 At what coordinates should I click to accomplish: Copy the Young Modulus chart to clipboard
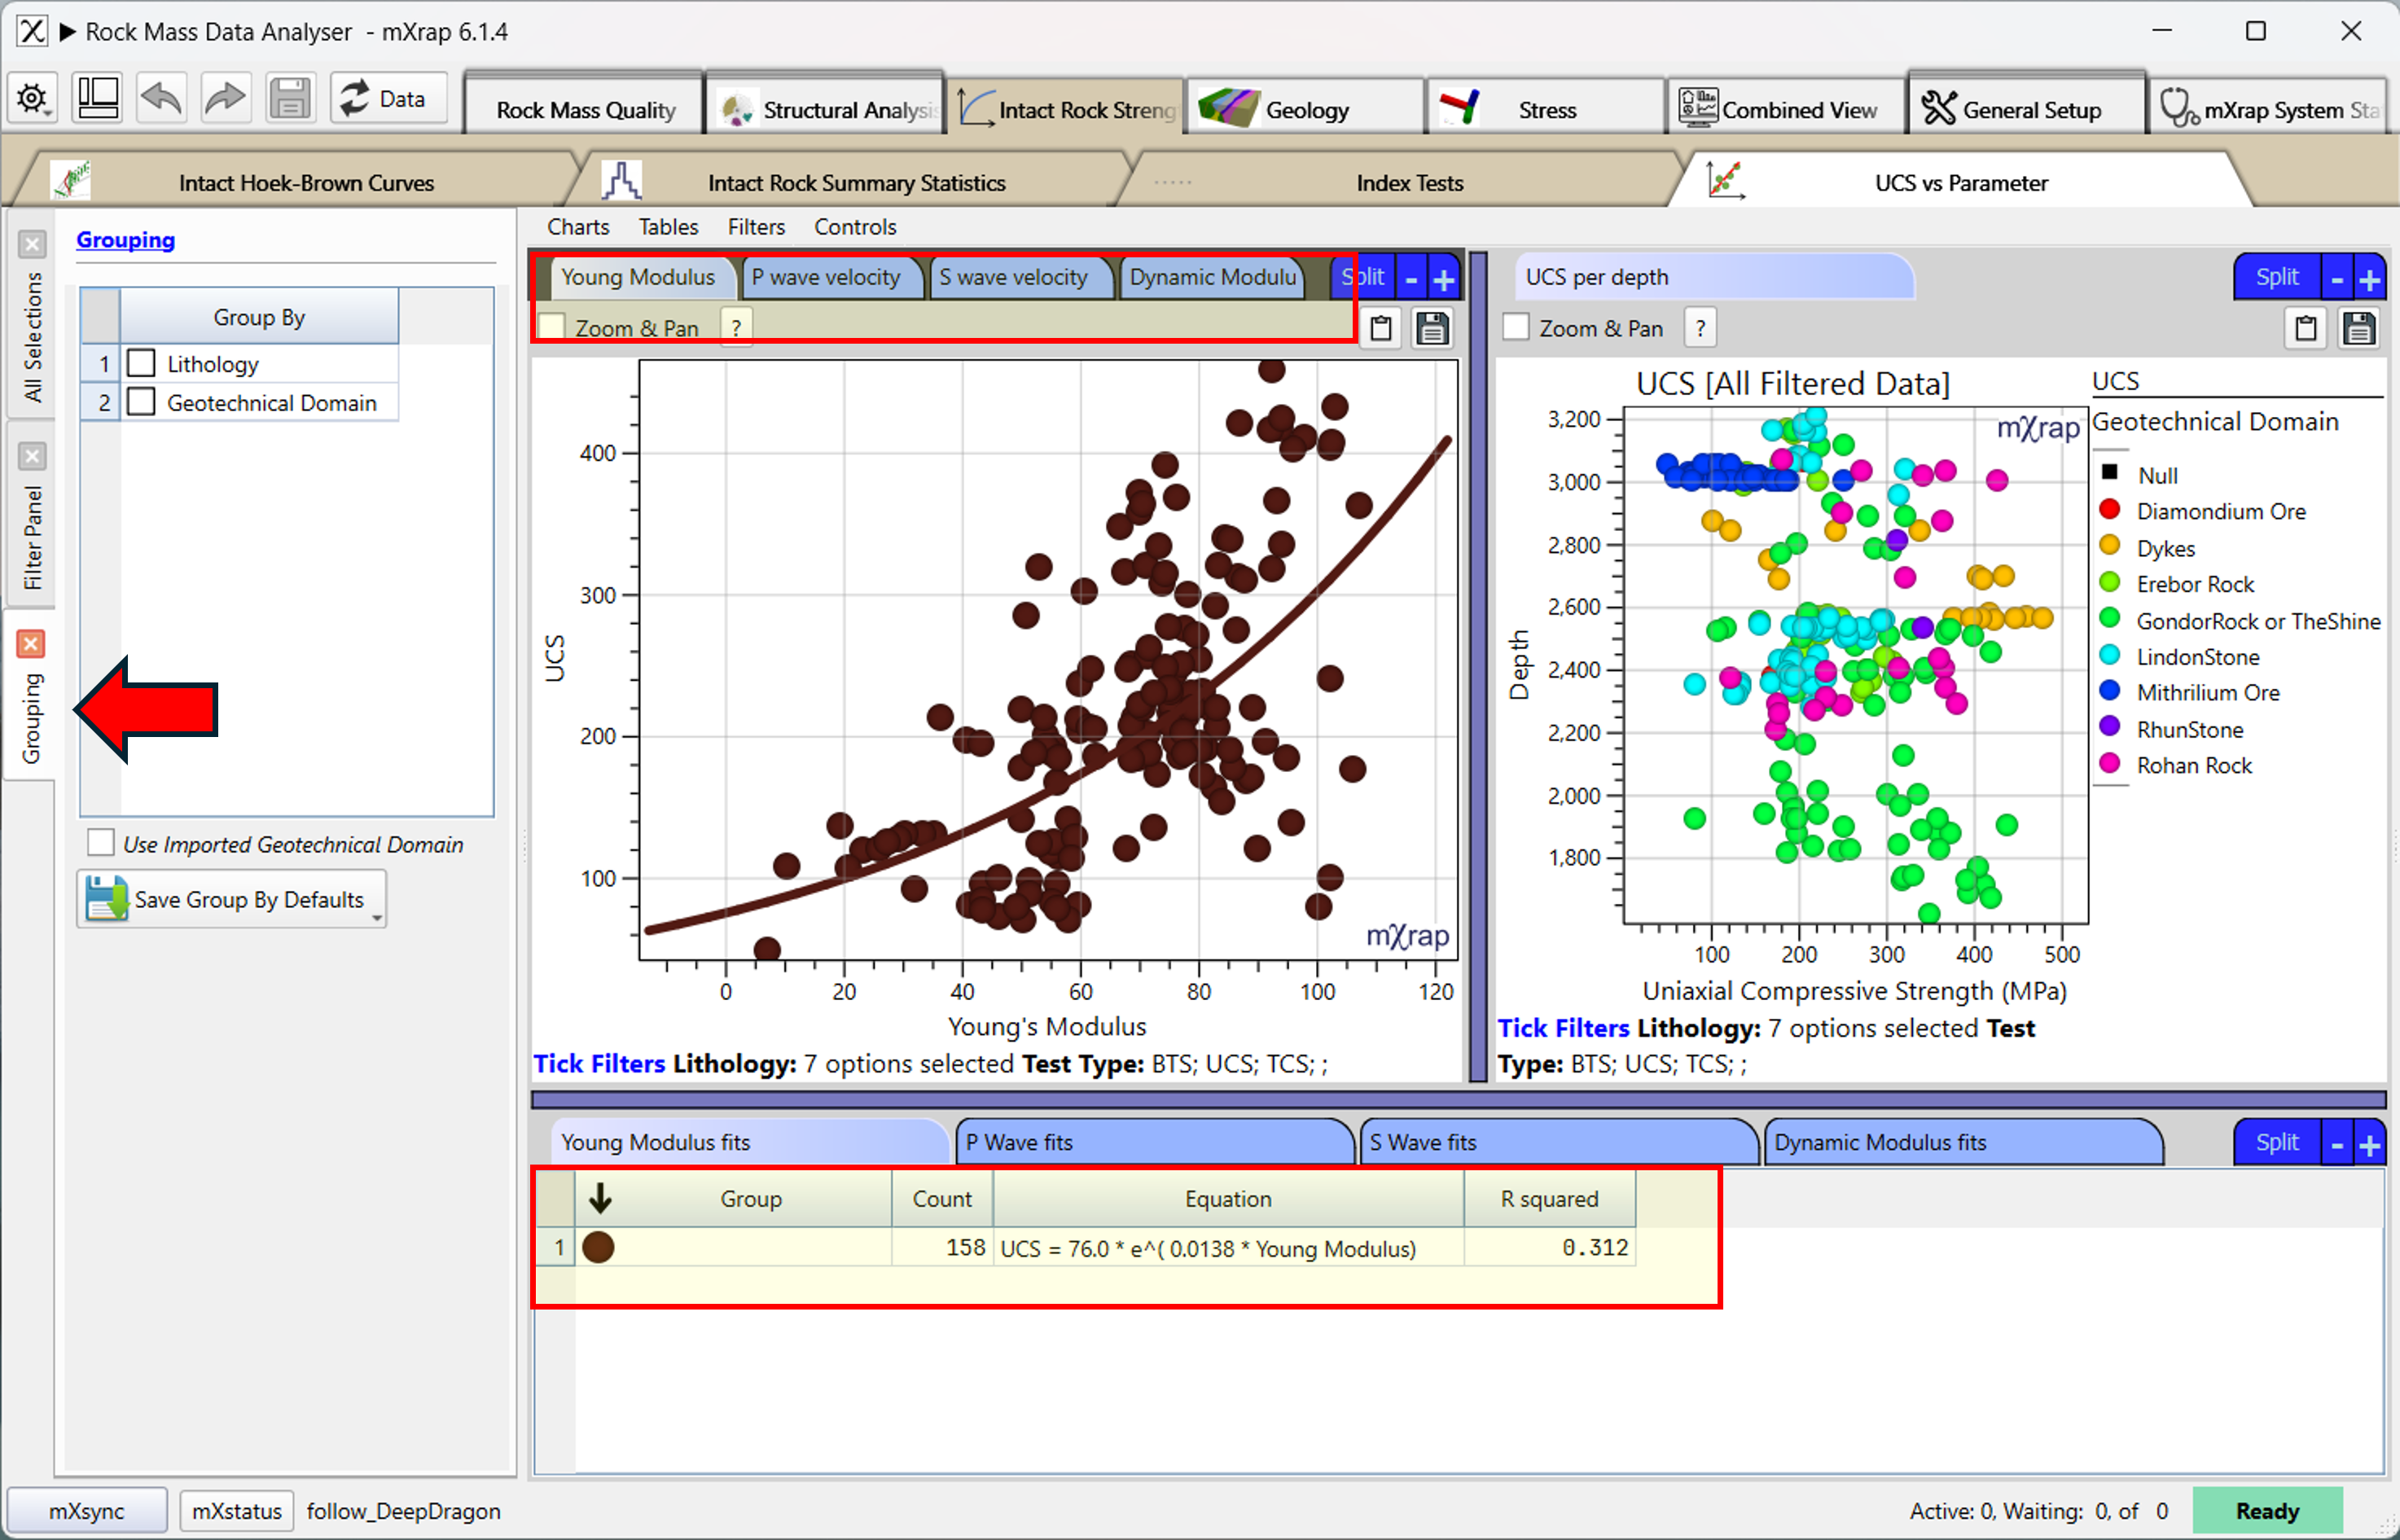tap(1381, 327)
